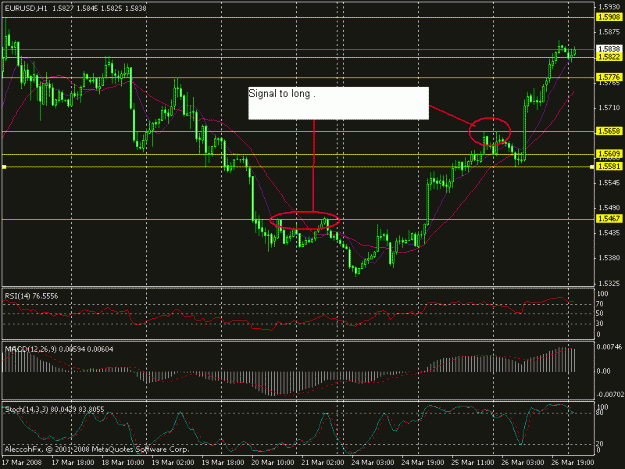Click the 17 Mar 2008 date label
This screenshot has width=625, height=469.
click(x=22, y=463)
